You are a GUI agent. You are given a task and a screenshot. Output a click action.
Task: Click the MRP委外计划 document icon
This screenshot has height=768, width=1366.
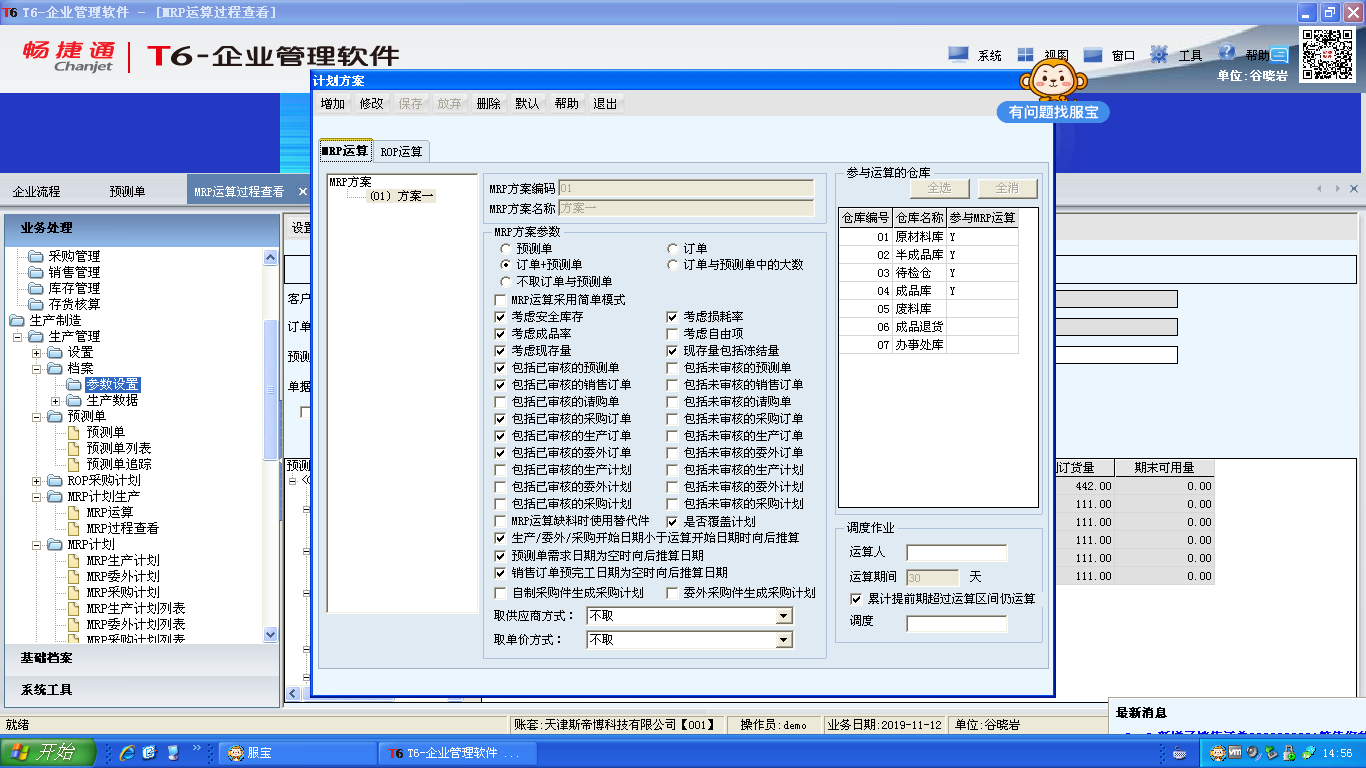(74, 576)
